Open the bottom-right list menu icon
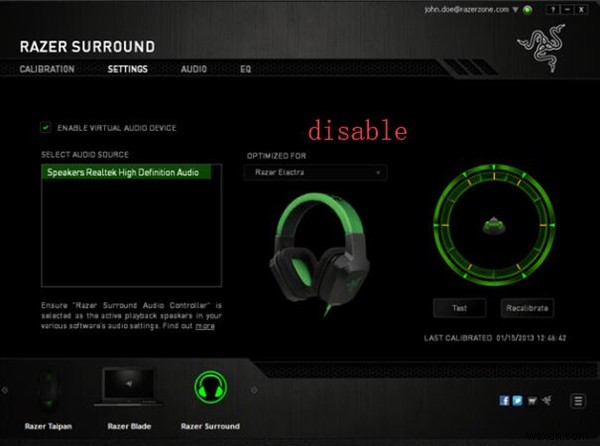The width and height of the screenshot is (600, 446). (x=578, y=401)
